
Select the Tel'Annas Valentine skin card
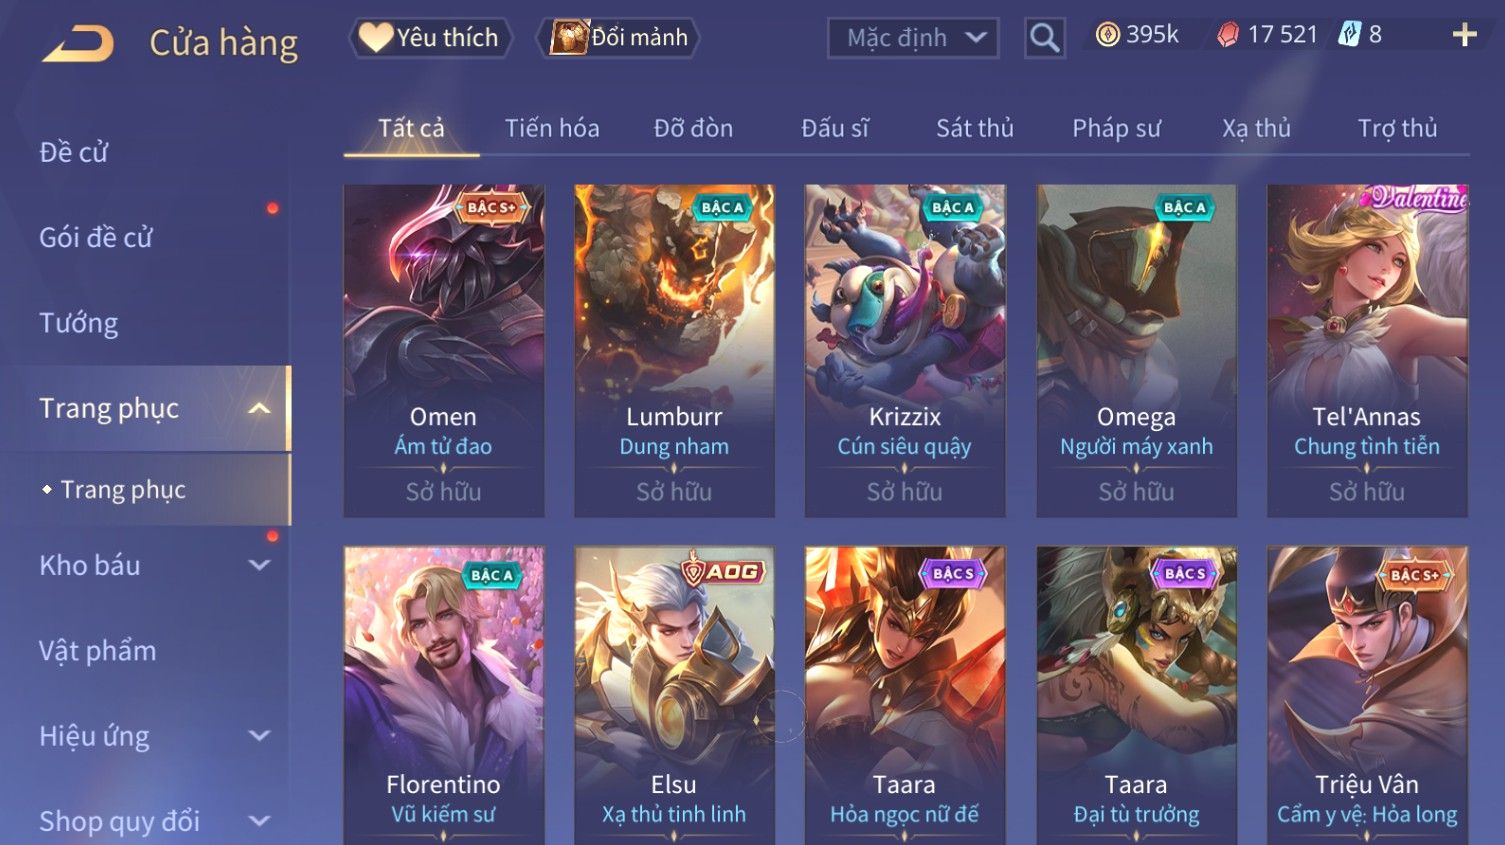pos(1367,350)
